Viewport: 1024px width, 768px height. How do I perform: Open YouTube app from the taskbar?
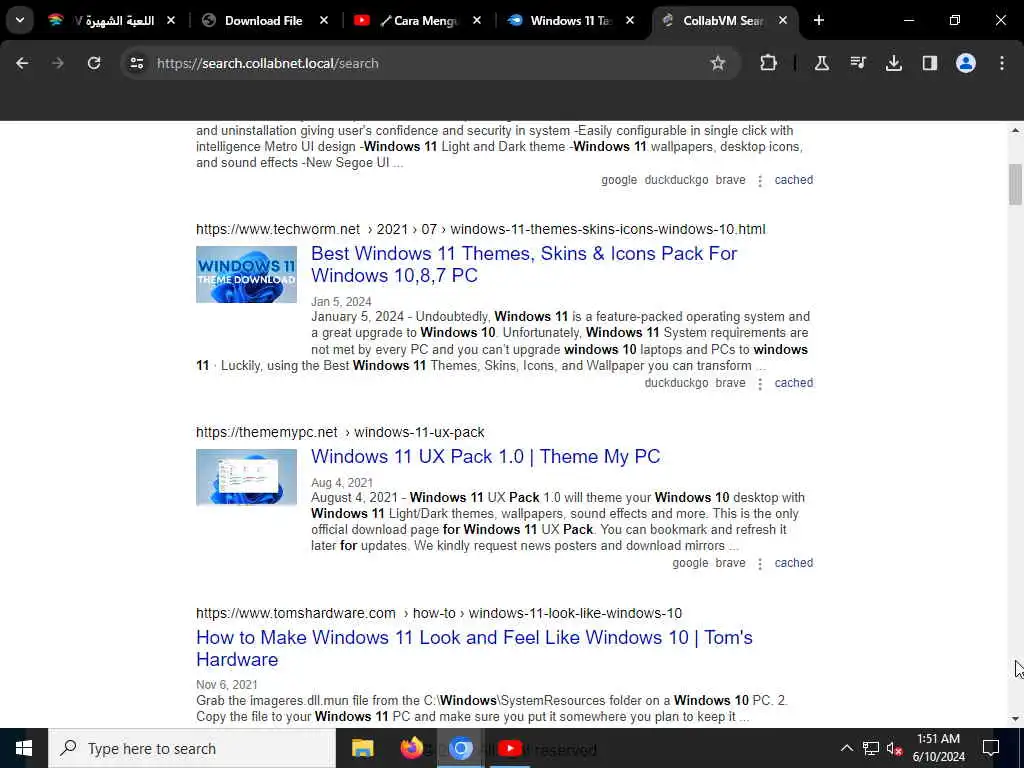[509, 748]
